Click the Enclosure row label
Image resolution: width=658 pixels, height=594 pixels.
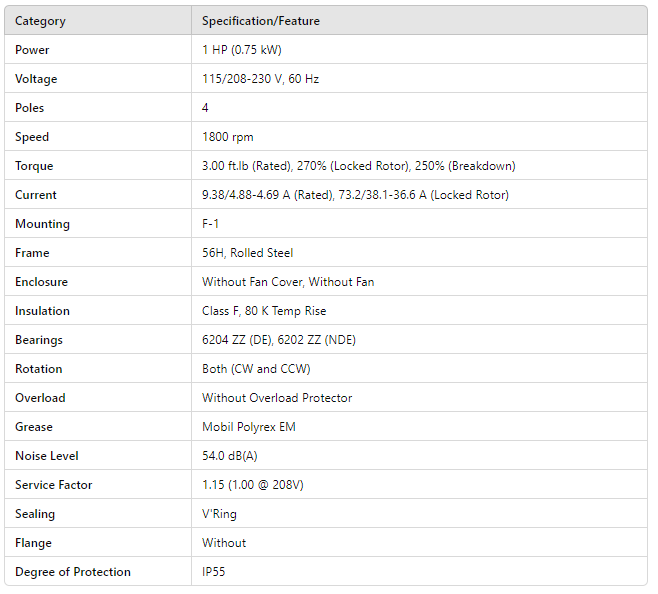(x=42, y=282)
